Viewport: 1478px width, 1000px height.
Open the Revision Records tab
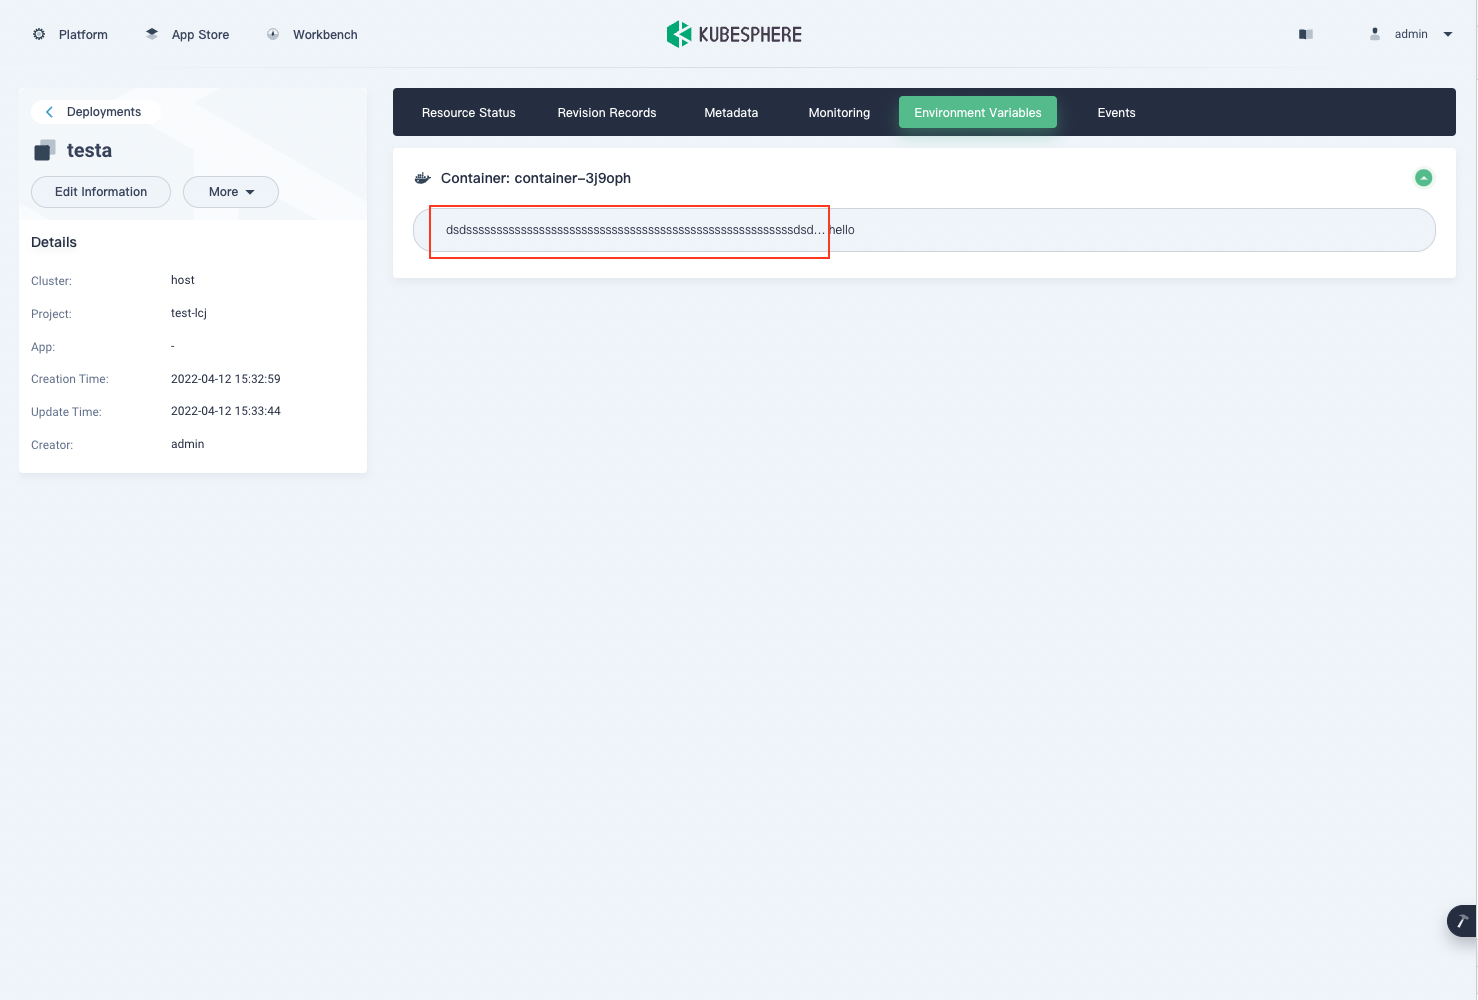607,112
